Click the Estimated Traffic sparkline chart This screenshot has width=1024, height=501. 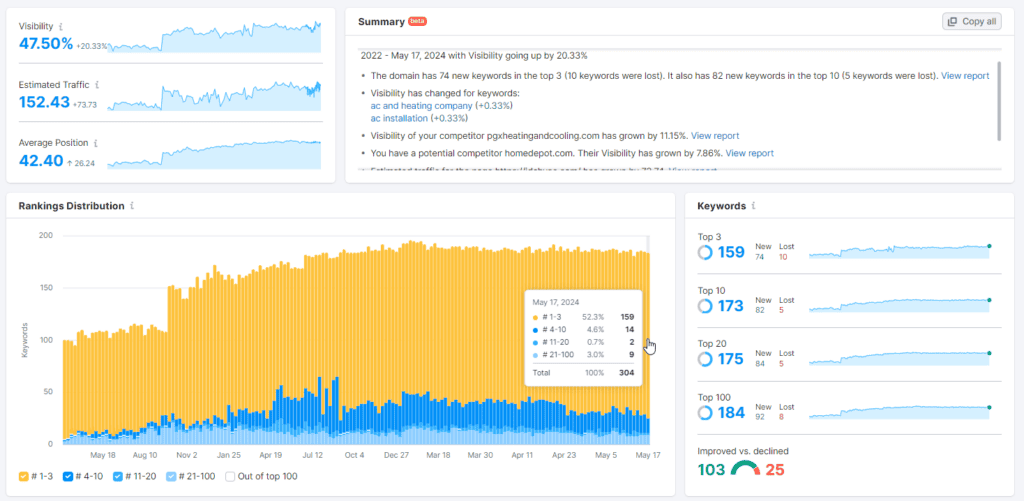pyautogui.click(x=214, y=95)
